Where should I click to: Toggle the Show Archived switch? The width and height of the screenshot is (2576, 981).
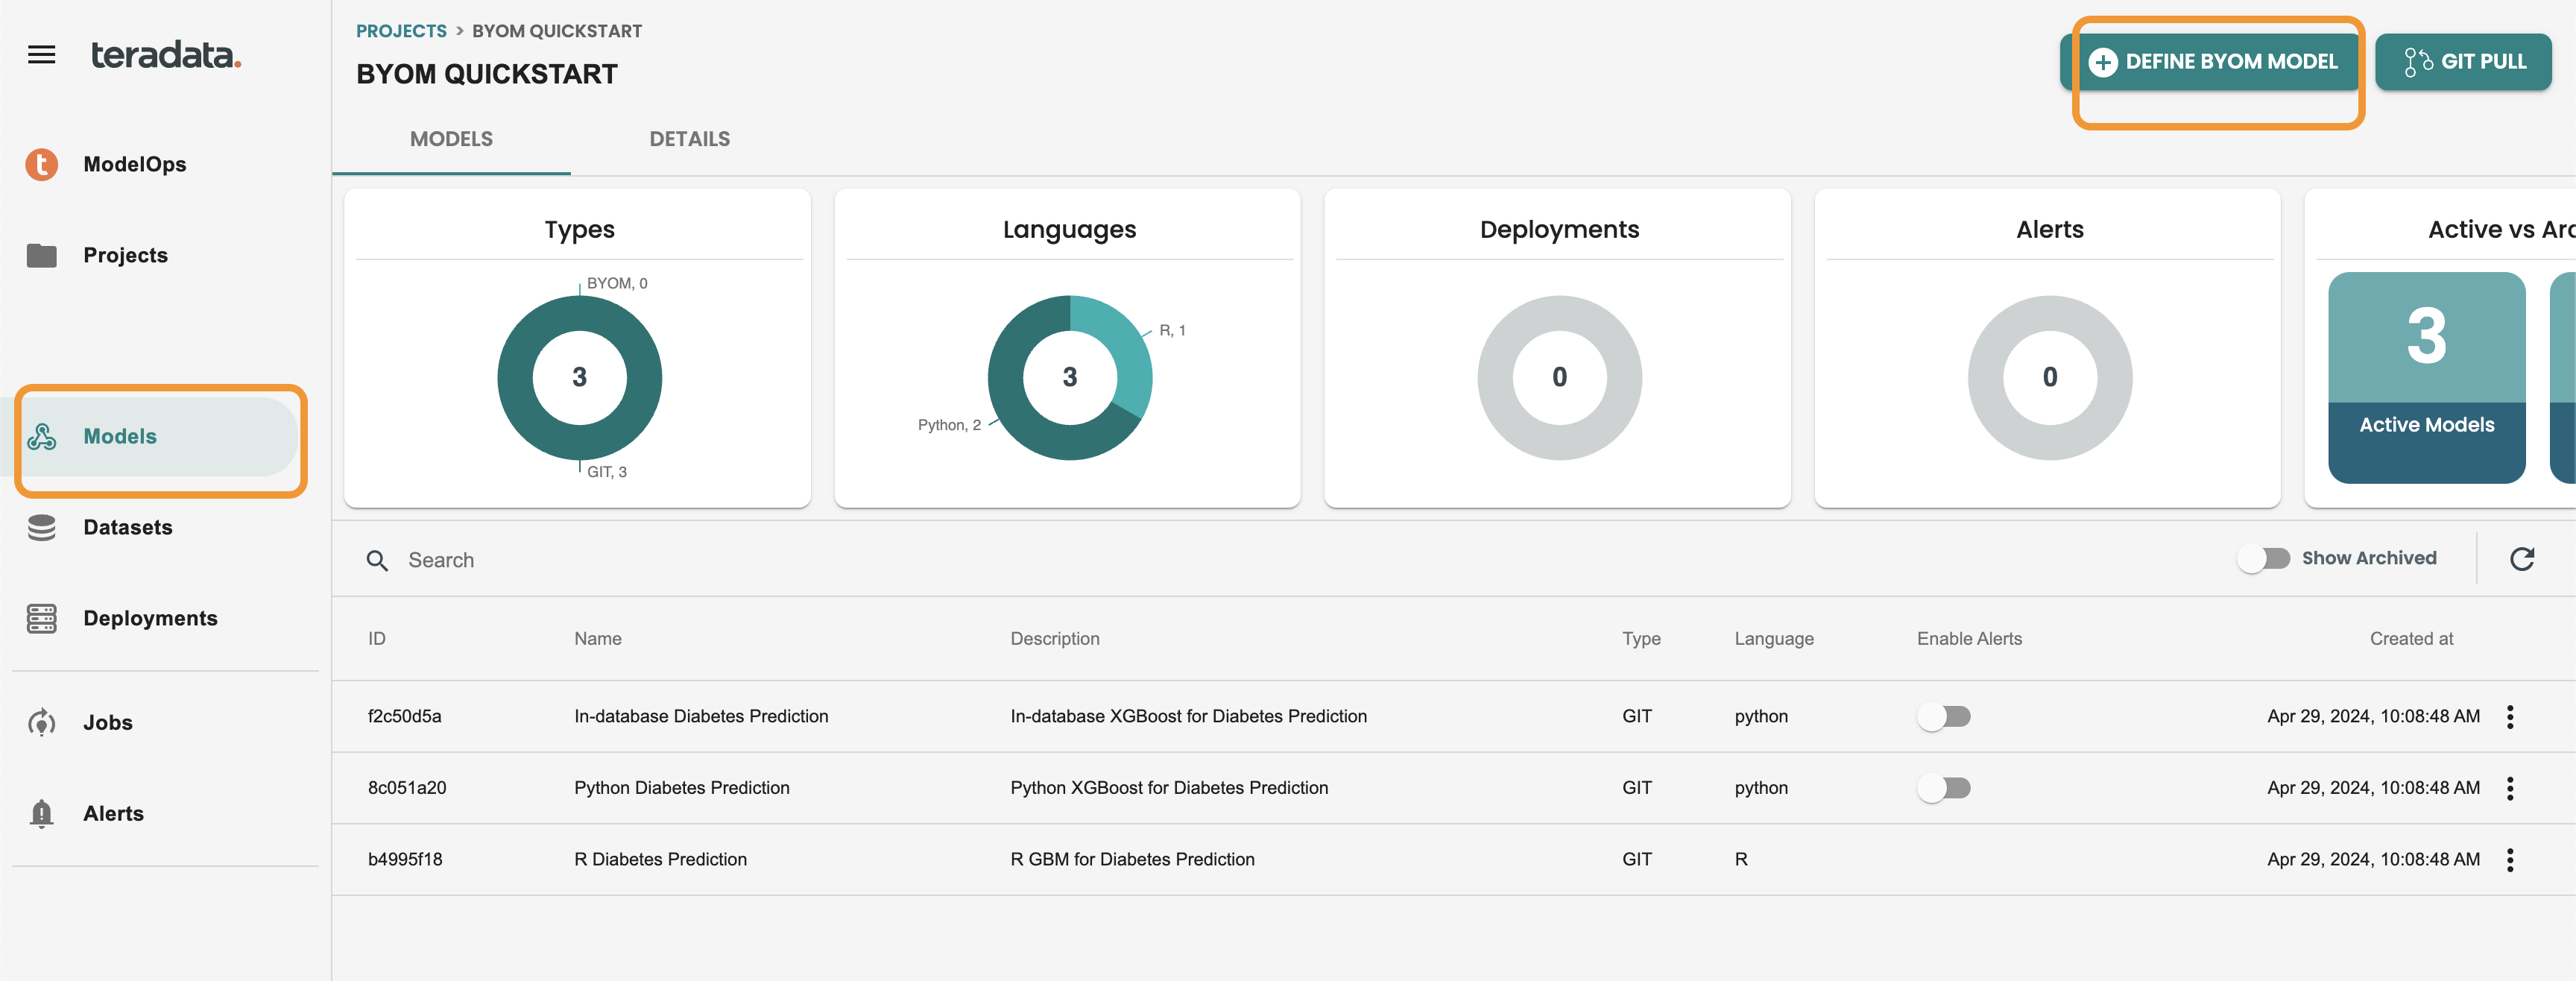click(2263, 558)
